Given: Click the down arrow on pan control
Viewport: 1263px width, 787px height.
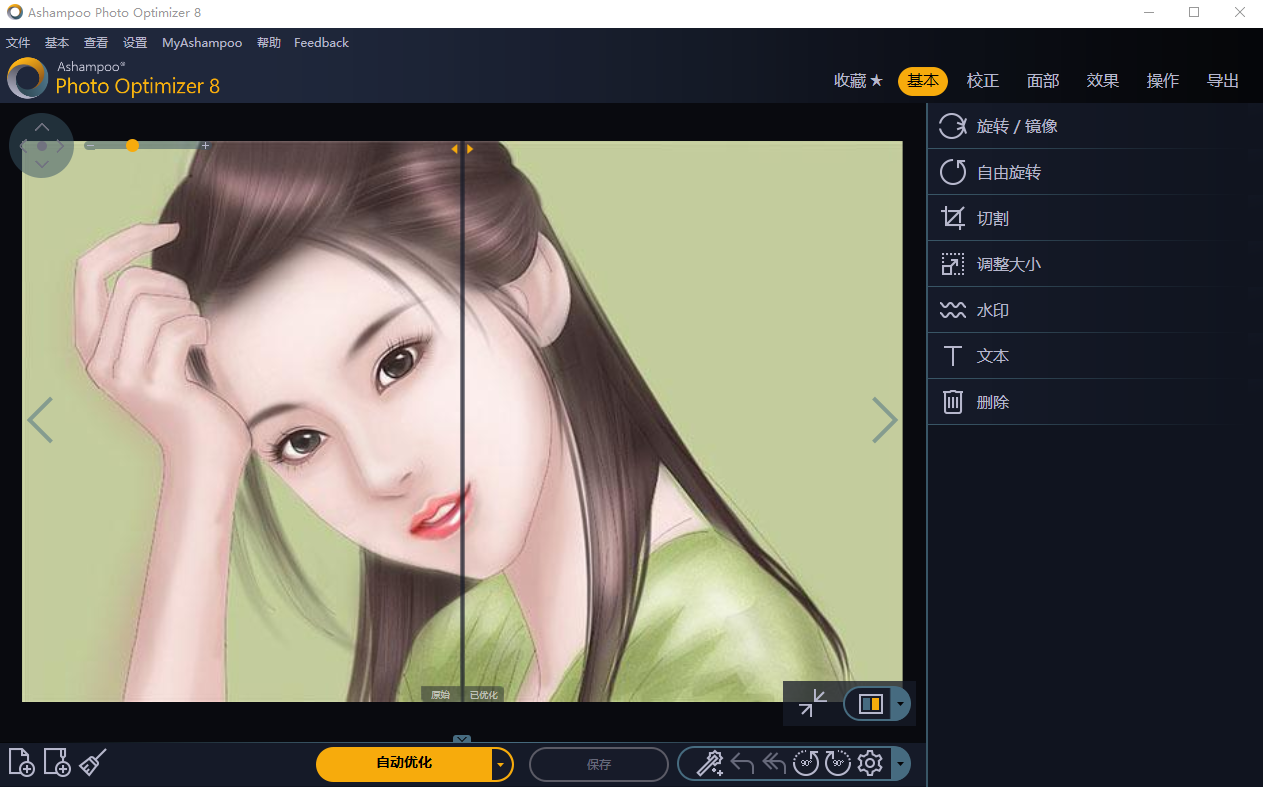Looking at the screenshot, I should [42, 164].
